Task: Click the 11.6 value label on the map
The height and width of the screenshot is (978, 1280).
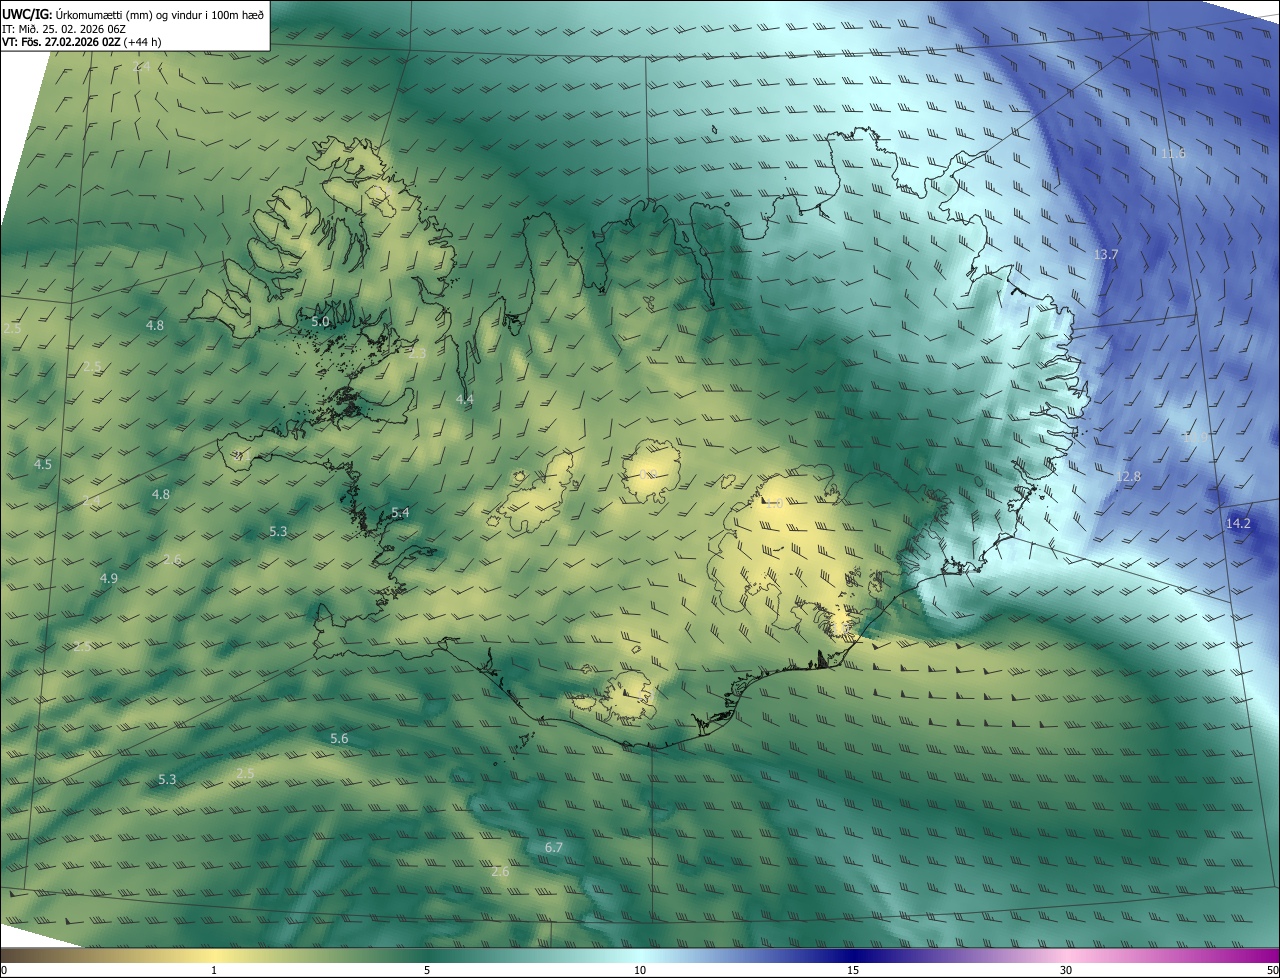Action: 1173,153
